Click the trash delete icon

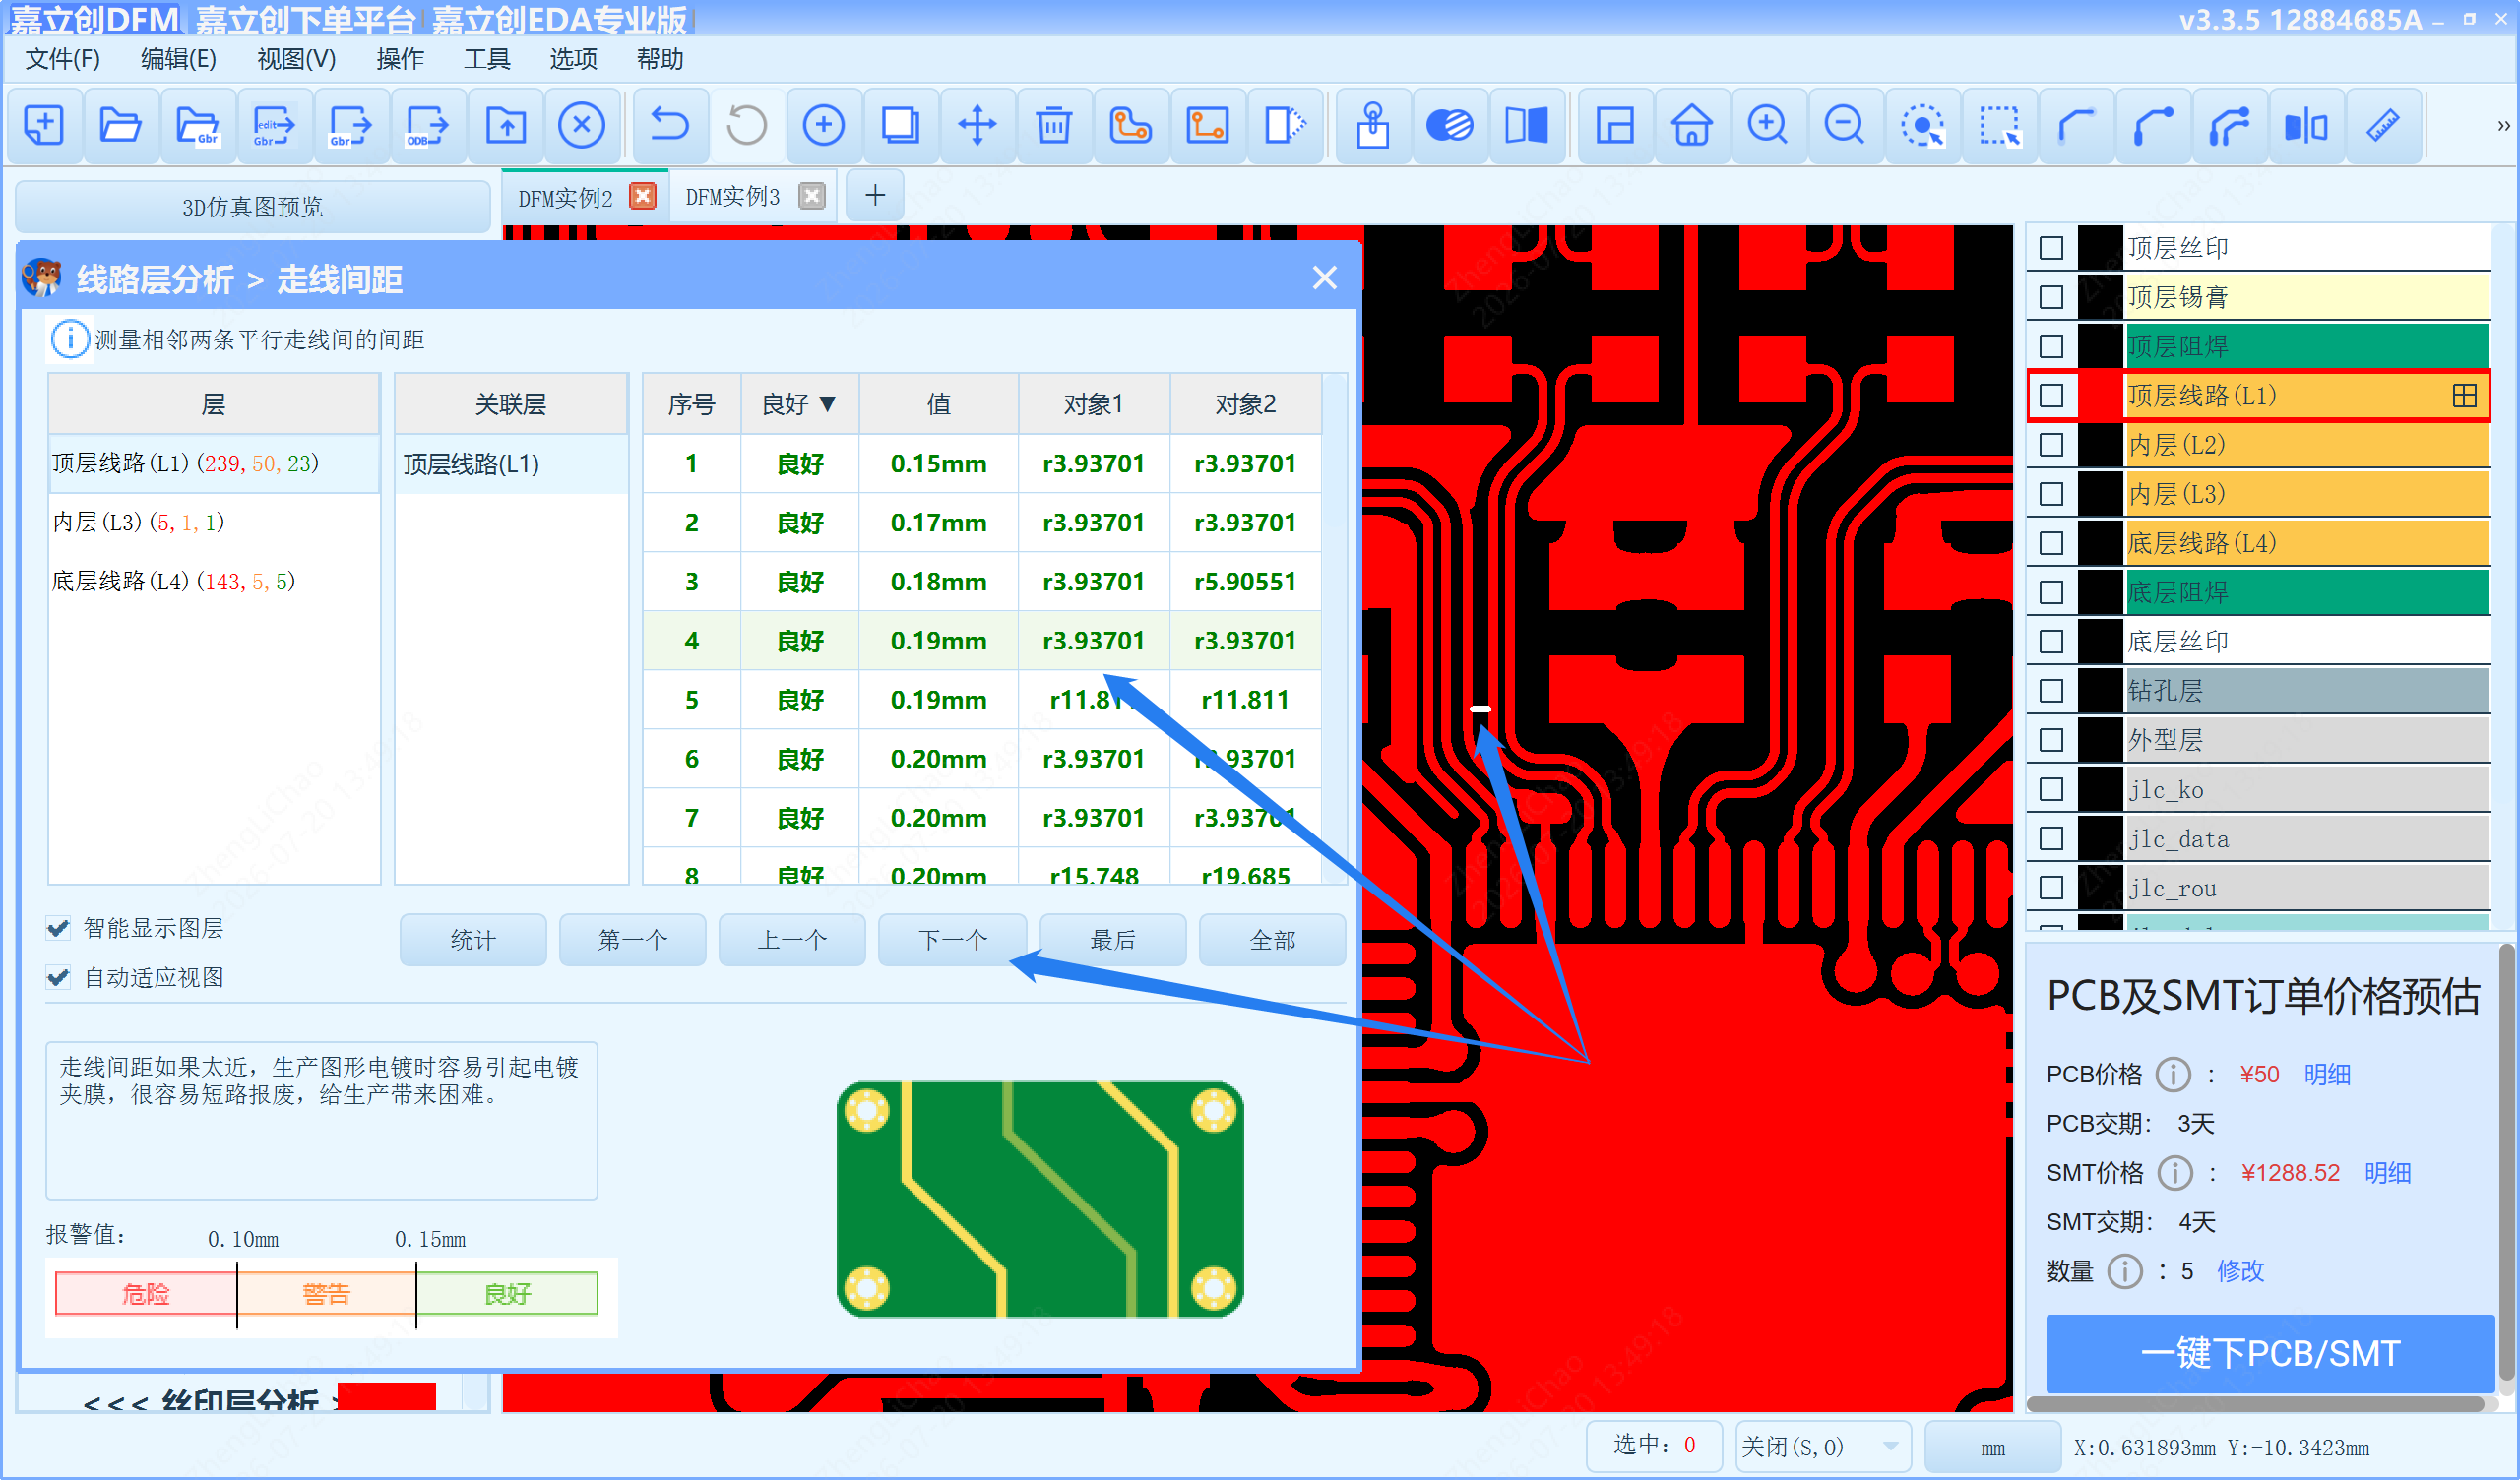[x=1054, y=125]
